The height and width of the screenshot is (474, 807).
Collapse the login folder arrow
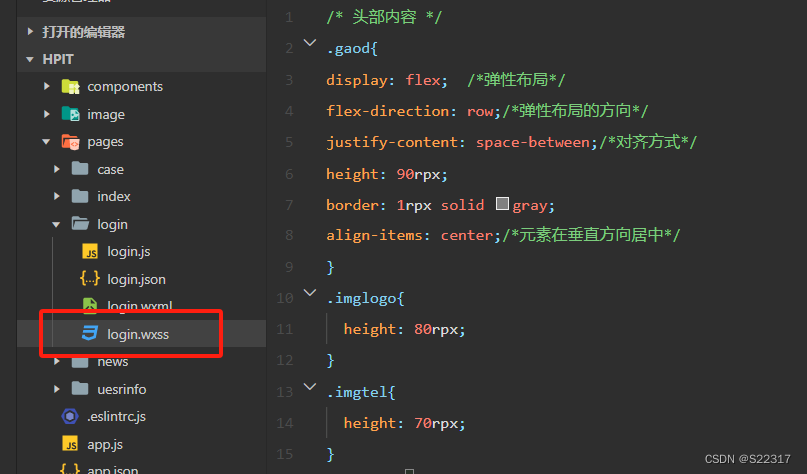coord(56,224)
